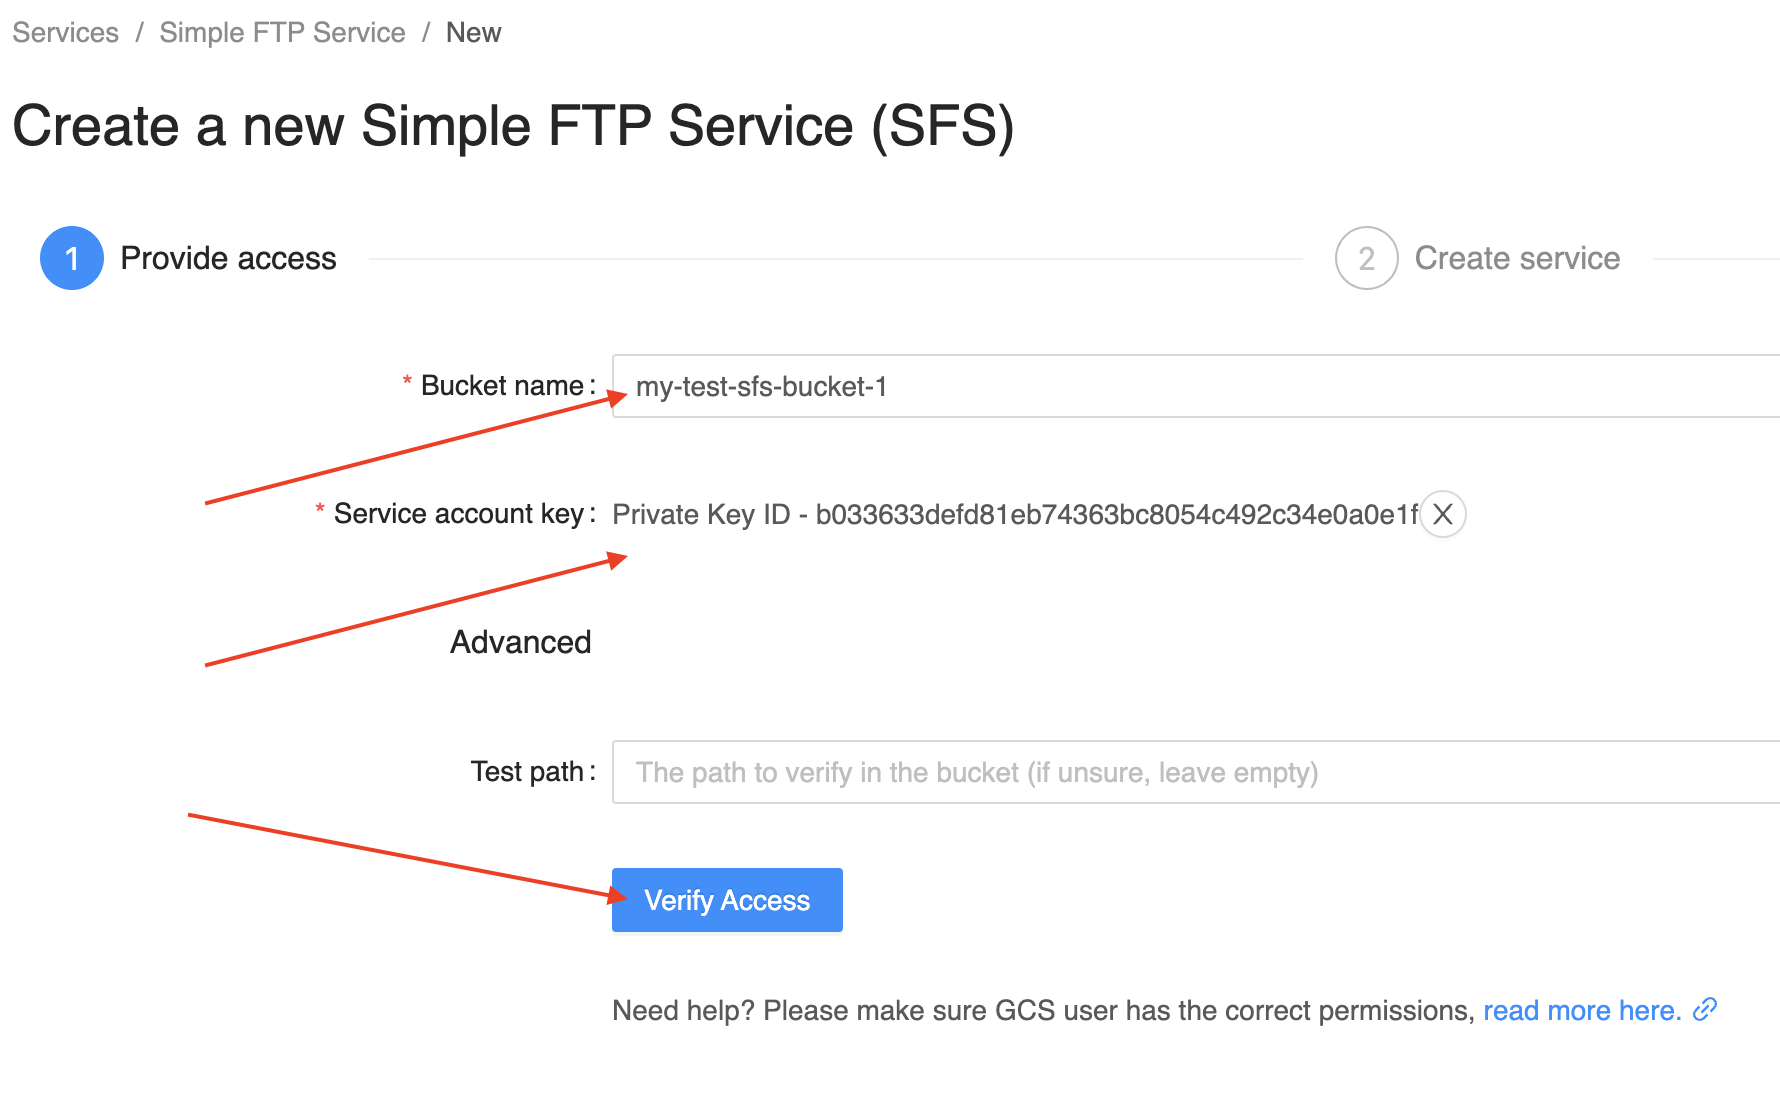Select the Provide access step label
Image resolution: width=1780 pixels, height=1118 pixels.
point(228,258)
